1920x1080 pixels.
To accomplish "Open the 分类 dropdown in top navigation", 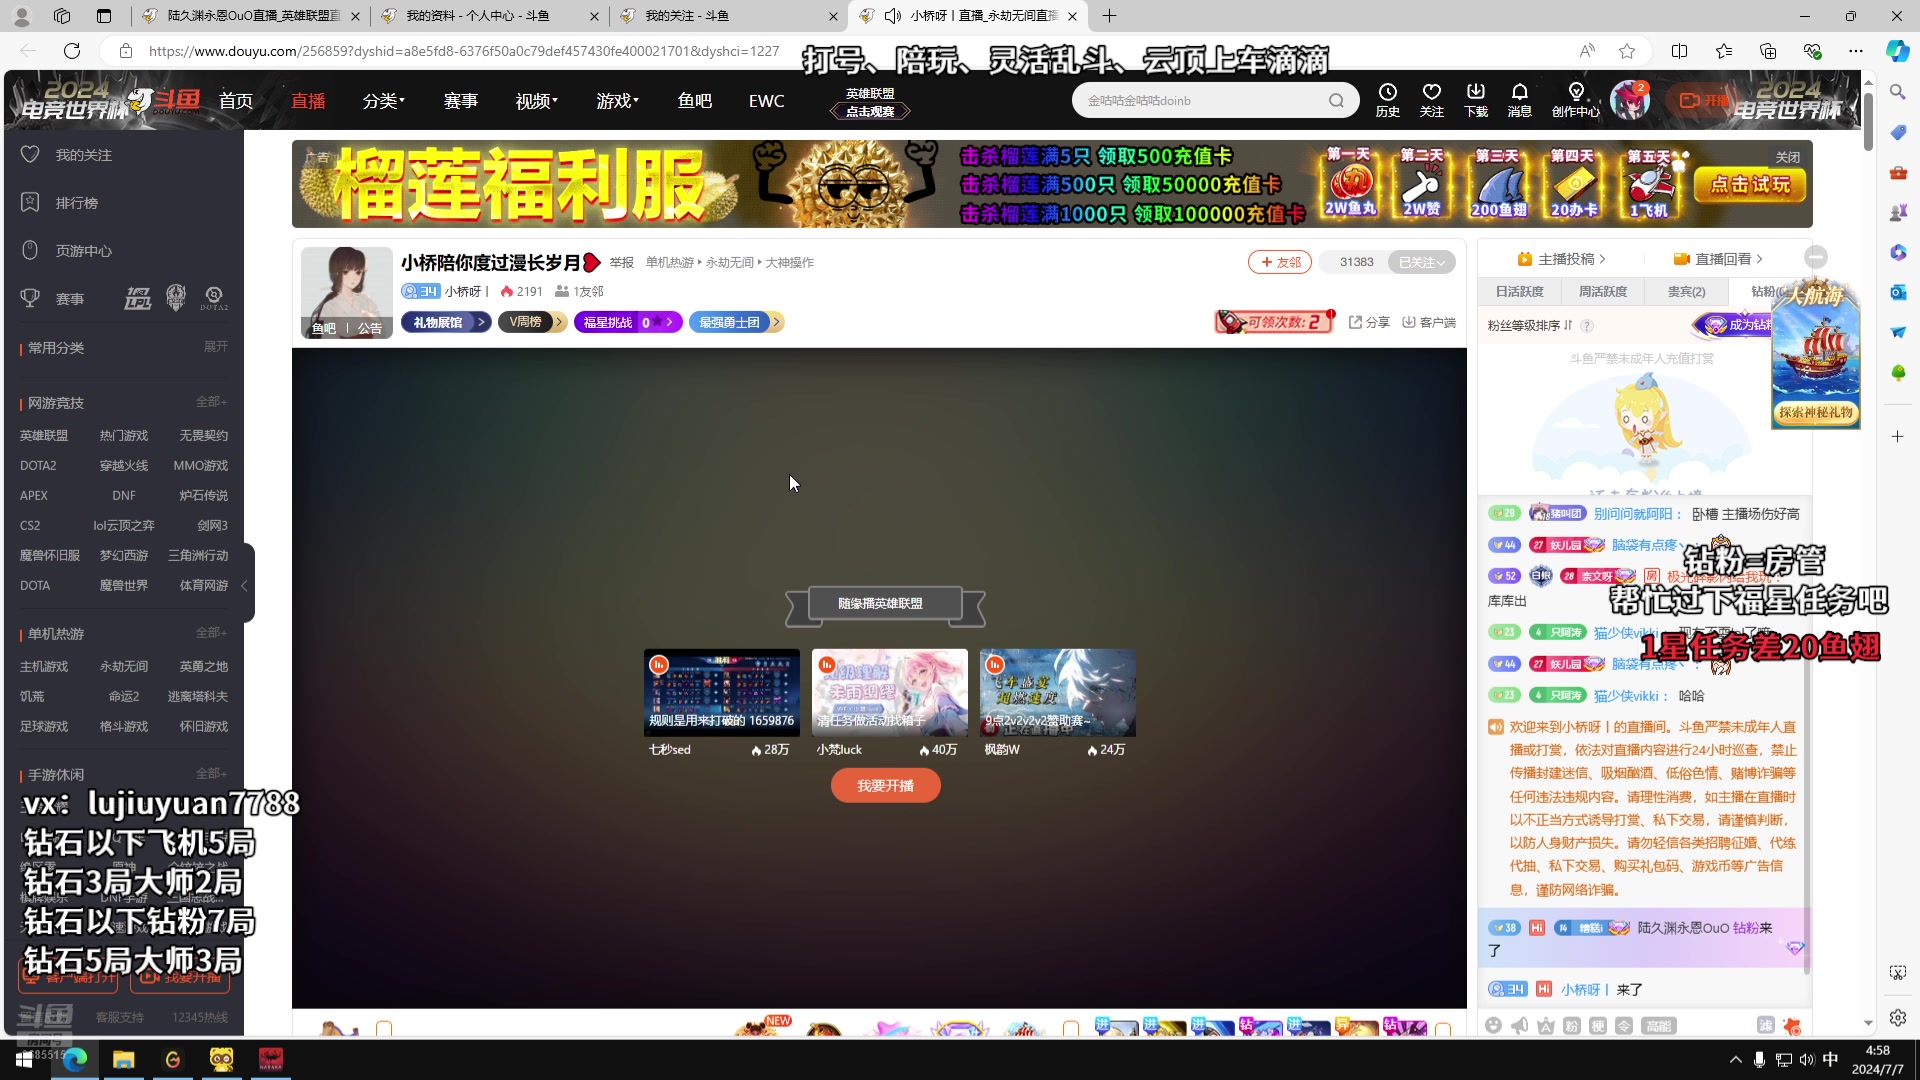I will click(x=383, y=101).
